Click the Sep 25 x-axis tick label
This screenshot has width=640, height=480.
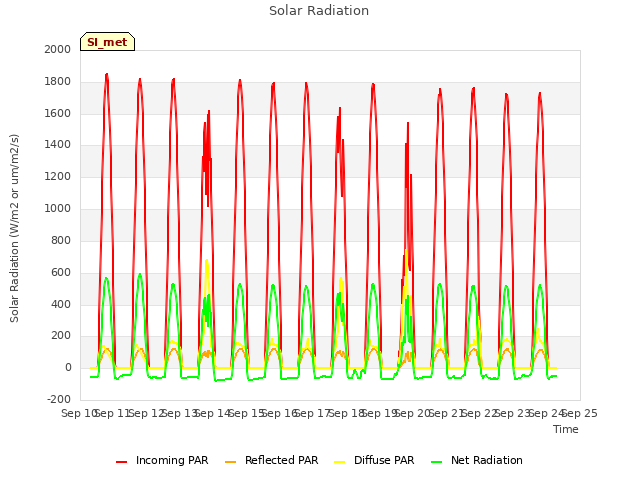(x=580, y=413)
